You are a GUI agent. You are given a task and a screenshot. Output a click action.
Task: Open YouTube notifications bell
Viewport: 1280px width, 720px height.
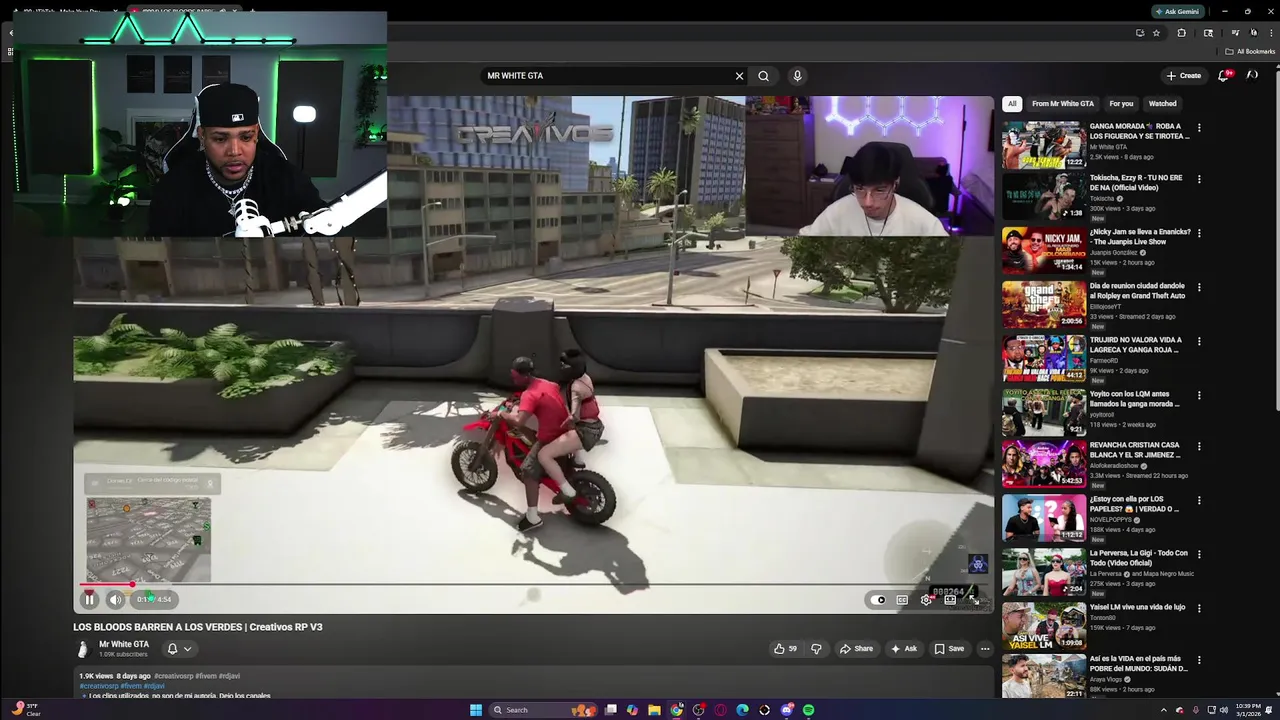(1224, 75)
